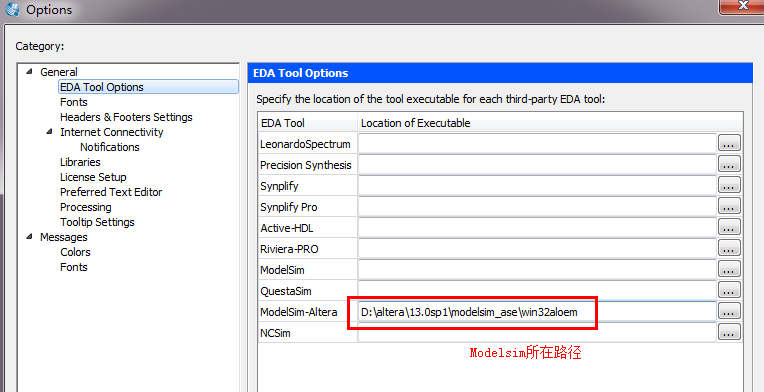Open Headers & Footers Settings

[x=126, y=117]
